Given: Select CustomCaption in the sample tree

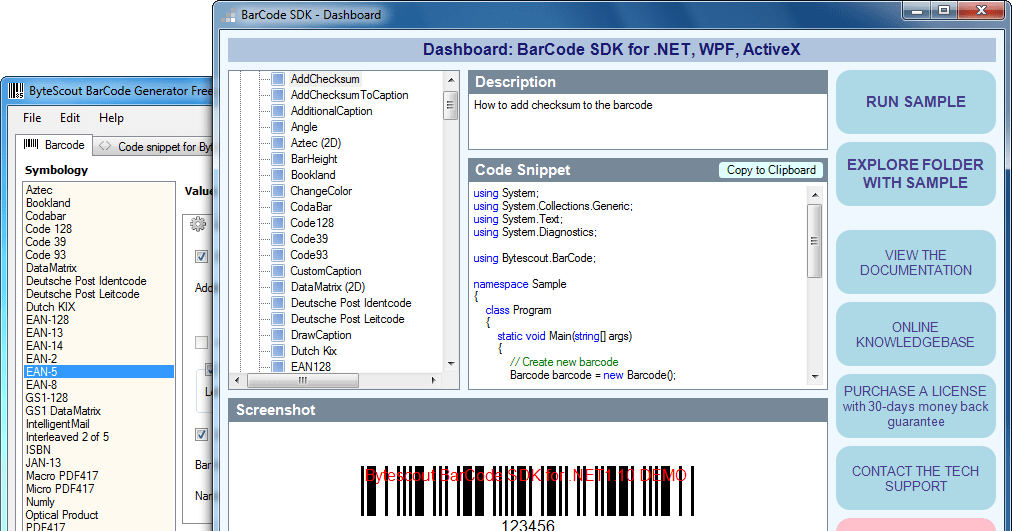Looking at the screenshot, I should tap(325, 271).
